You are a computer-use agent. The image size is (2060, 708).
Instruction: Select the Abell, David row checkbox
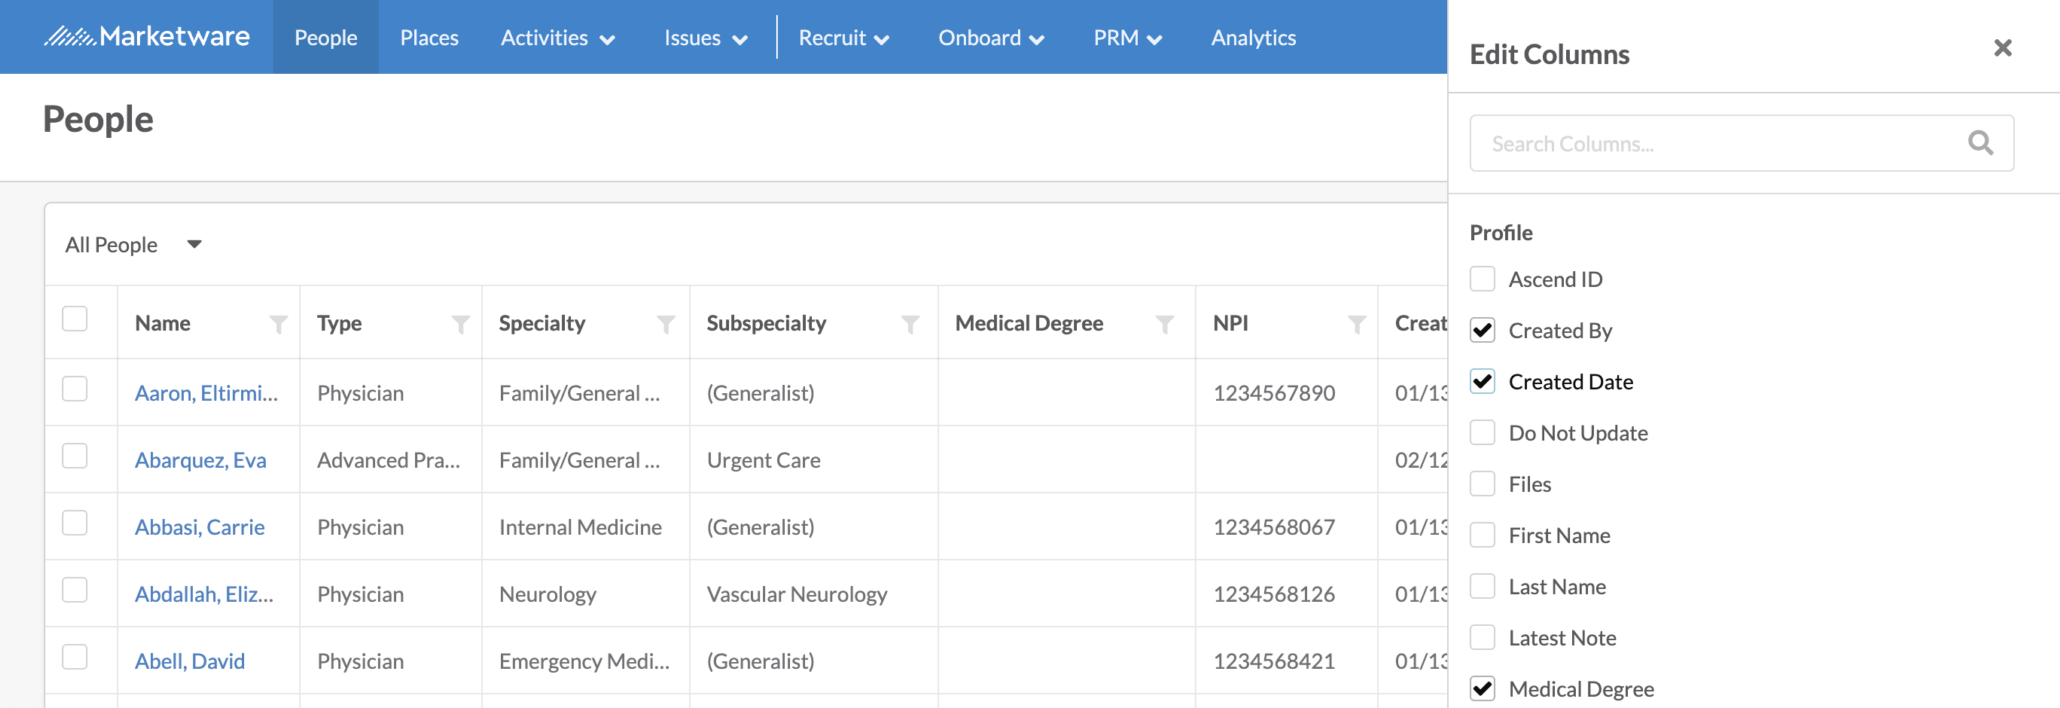(x=75, y=657)
